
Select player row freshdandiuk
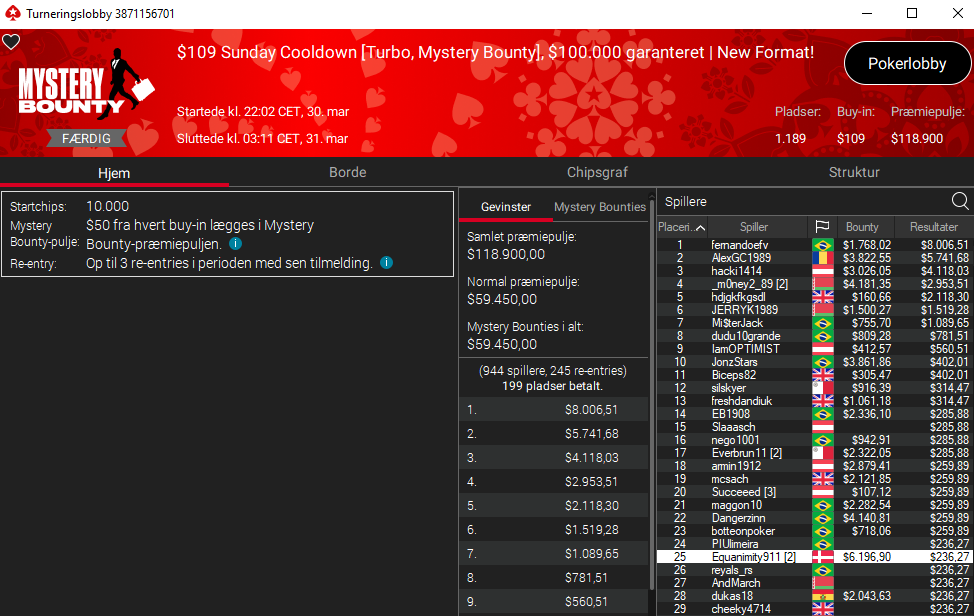point(815,401)
